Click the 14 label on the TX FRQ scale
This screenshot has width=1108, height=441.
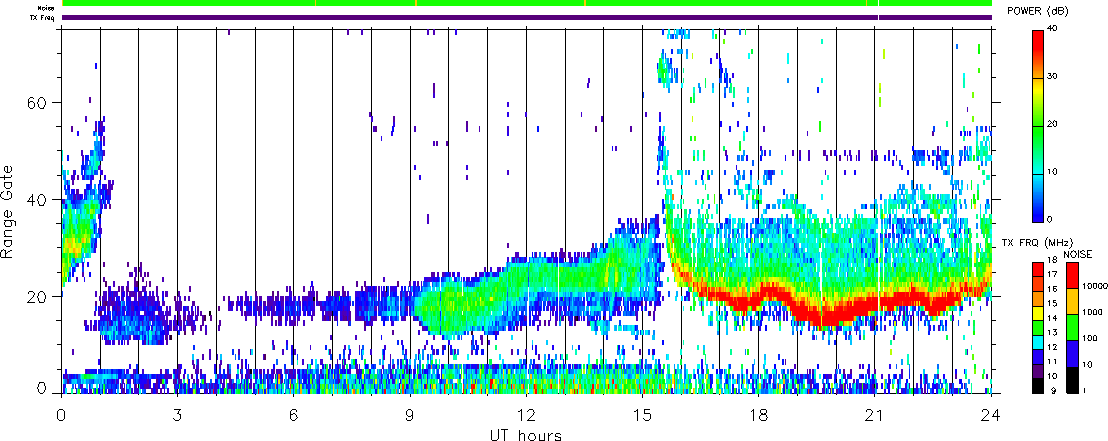click(x=1052, y=318)
